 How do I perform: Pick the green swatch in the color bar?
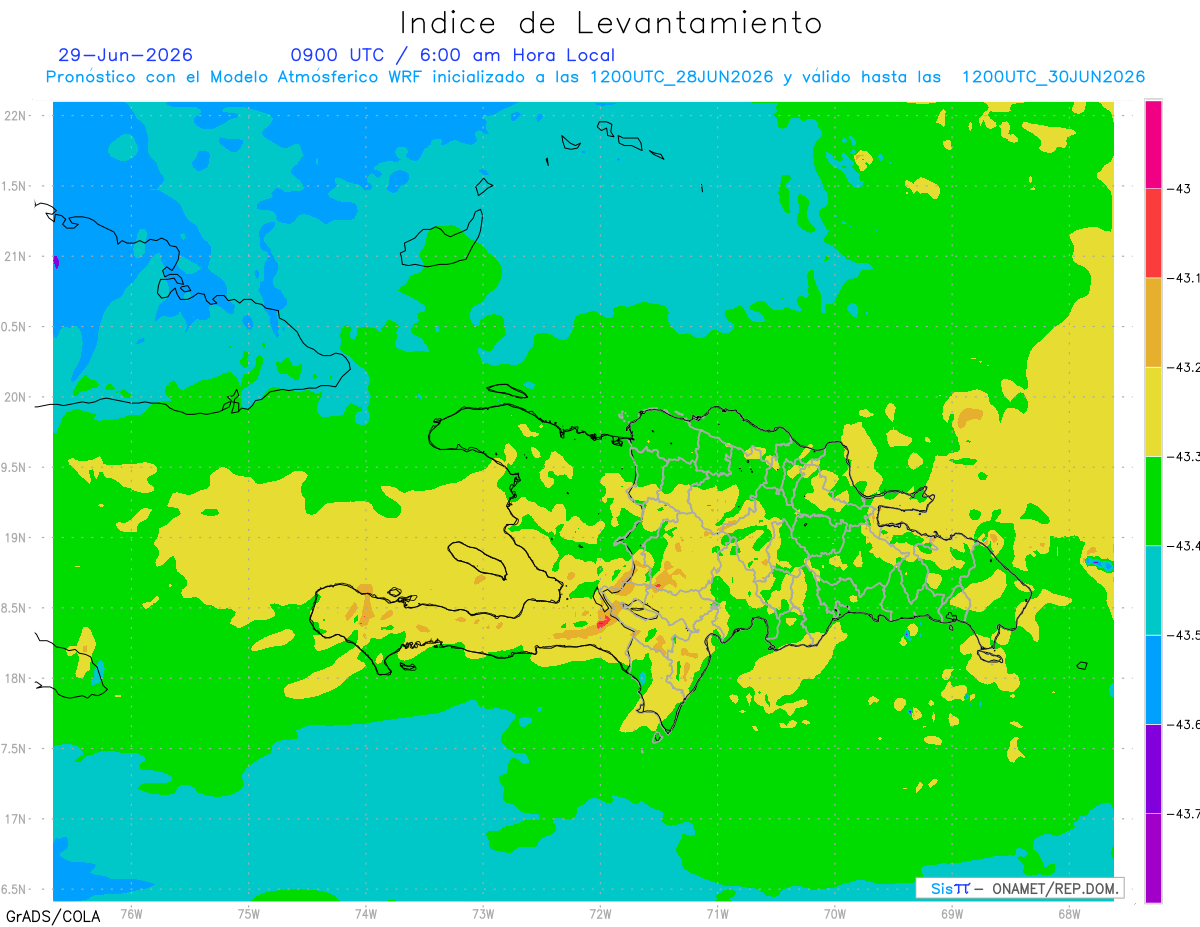point(1153,501)
